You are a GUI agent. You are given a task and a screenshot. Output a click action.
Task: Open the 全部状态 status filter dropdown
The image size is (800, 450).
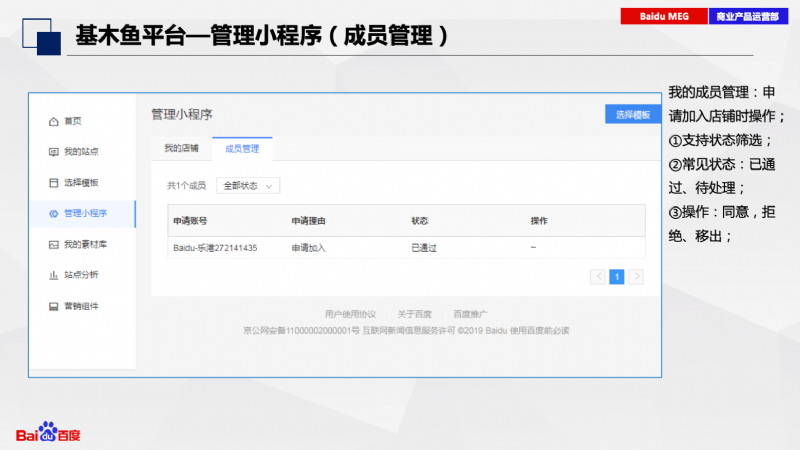248,186
